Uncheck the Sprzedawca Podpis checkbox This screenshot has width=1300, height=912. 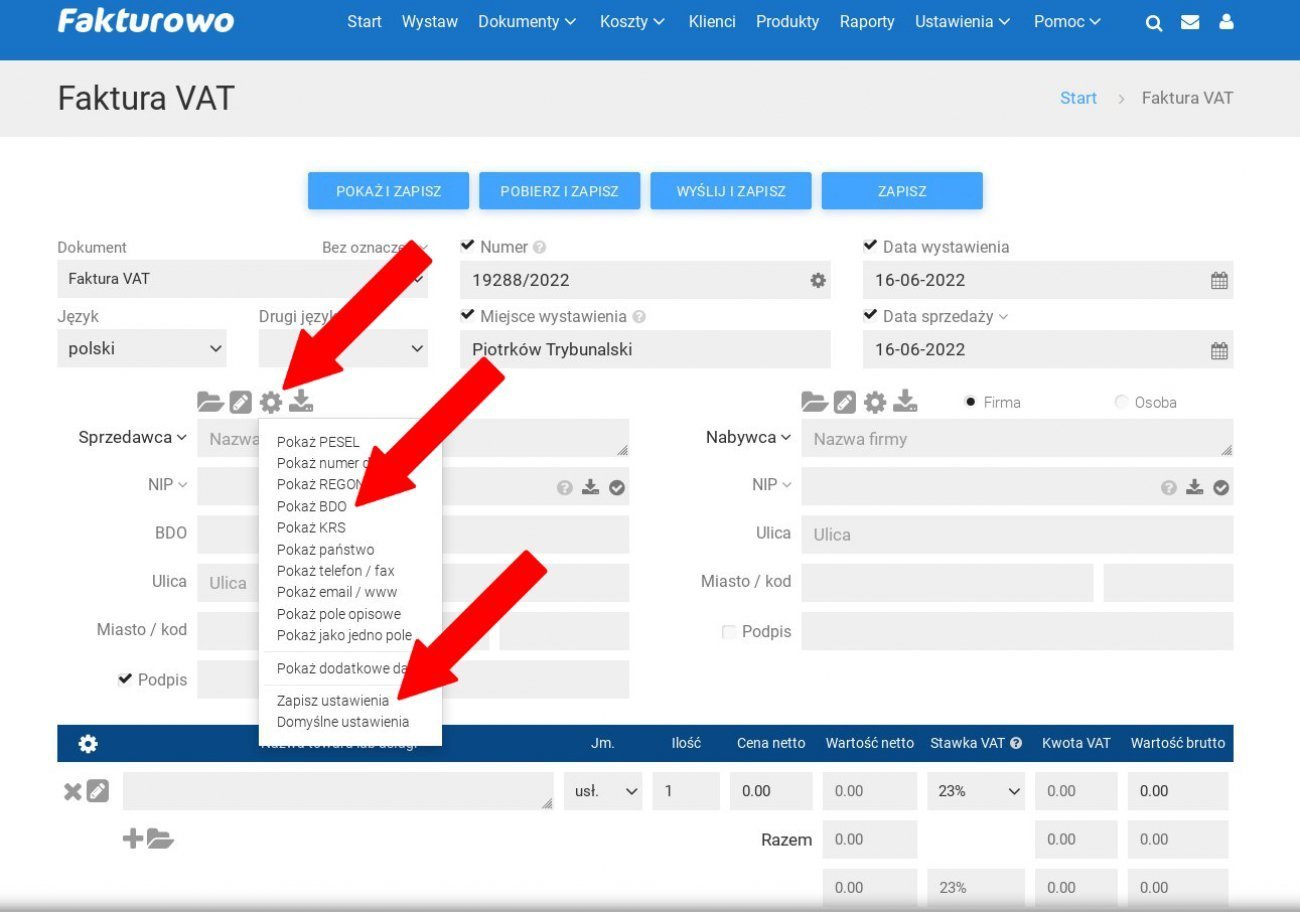[125, 679]
